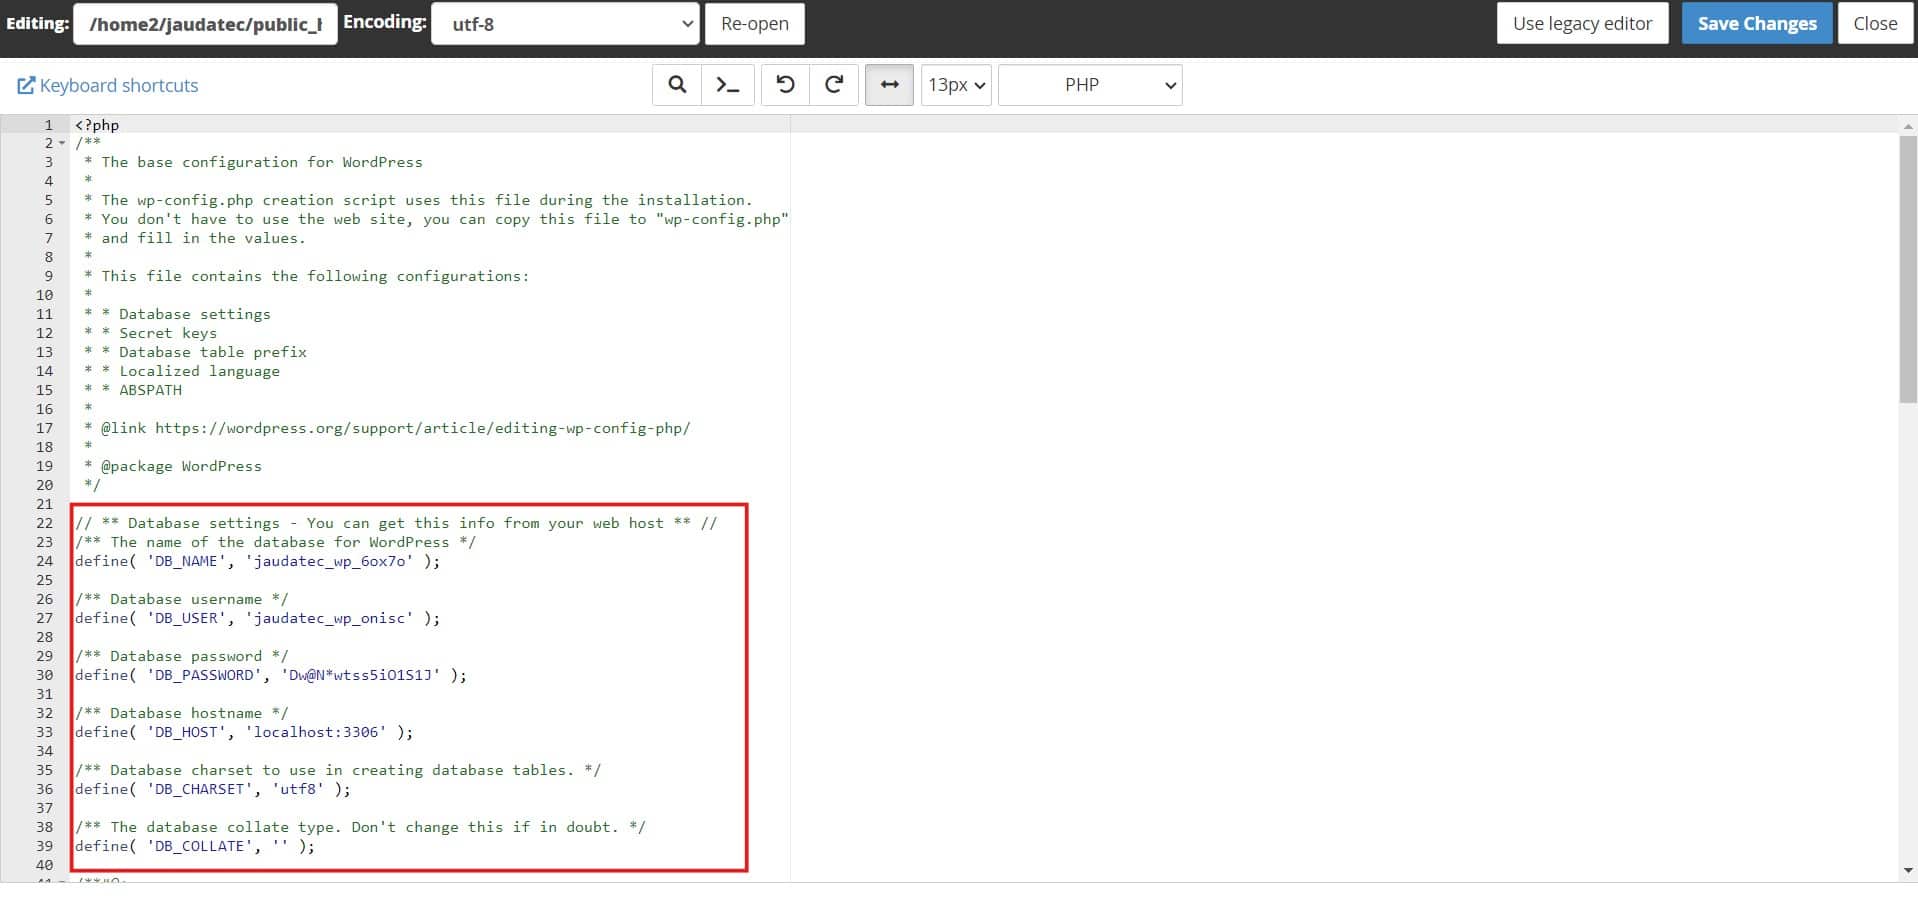Click the 'Database password' comment line
The height and width of the screenshot is (905, 1918).
181,656
